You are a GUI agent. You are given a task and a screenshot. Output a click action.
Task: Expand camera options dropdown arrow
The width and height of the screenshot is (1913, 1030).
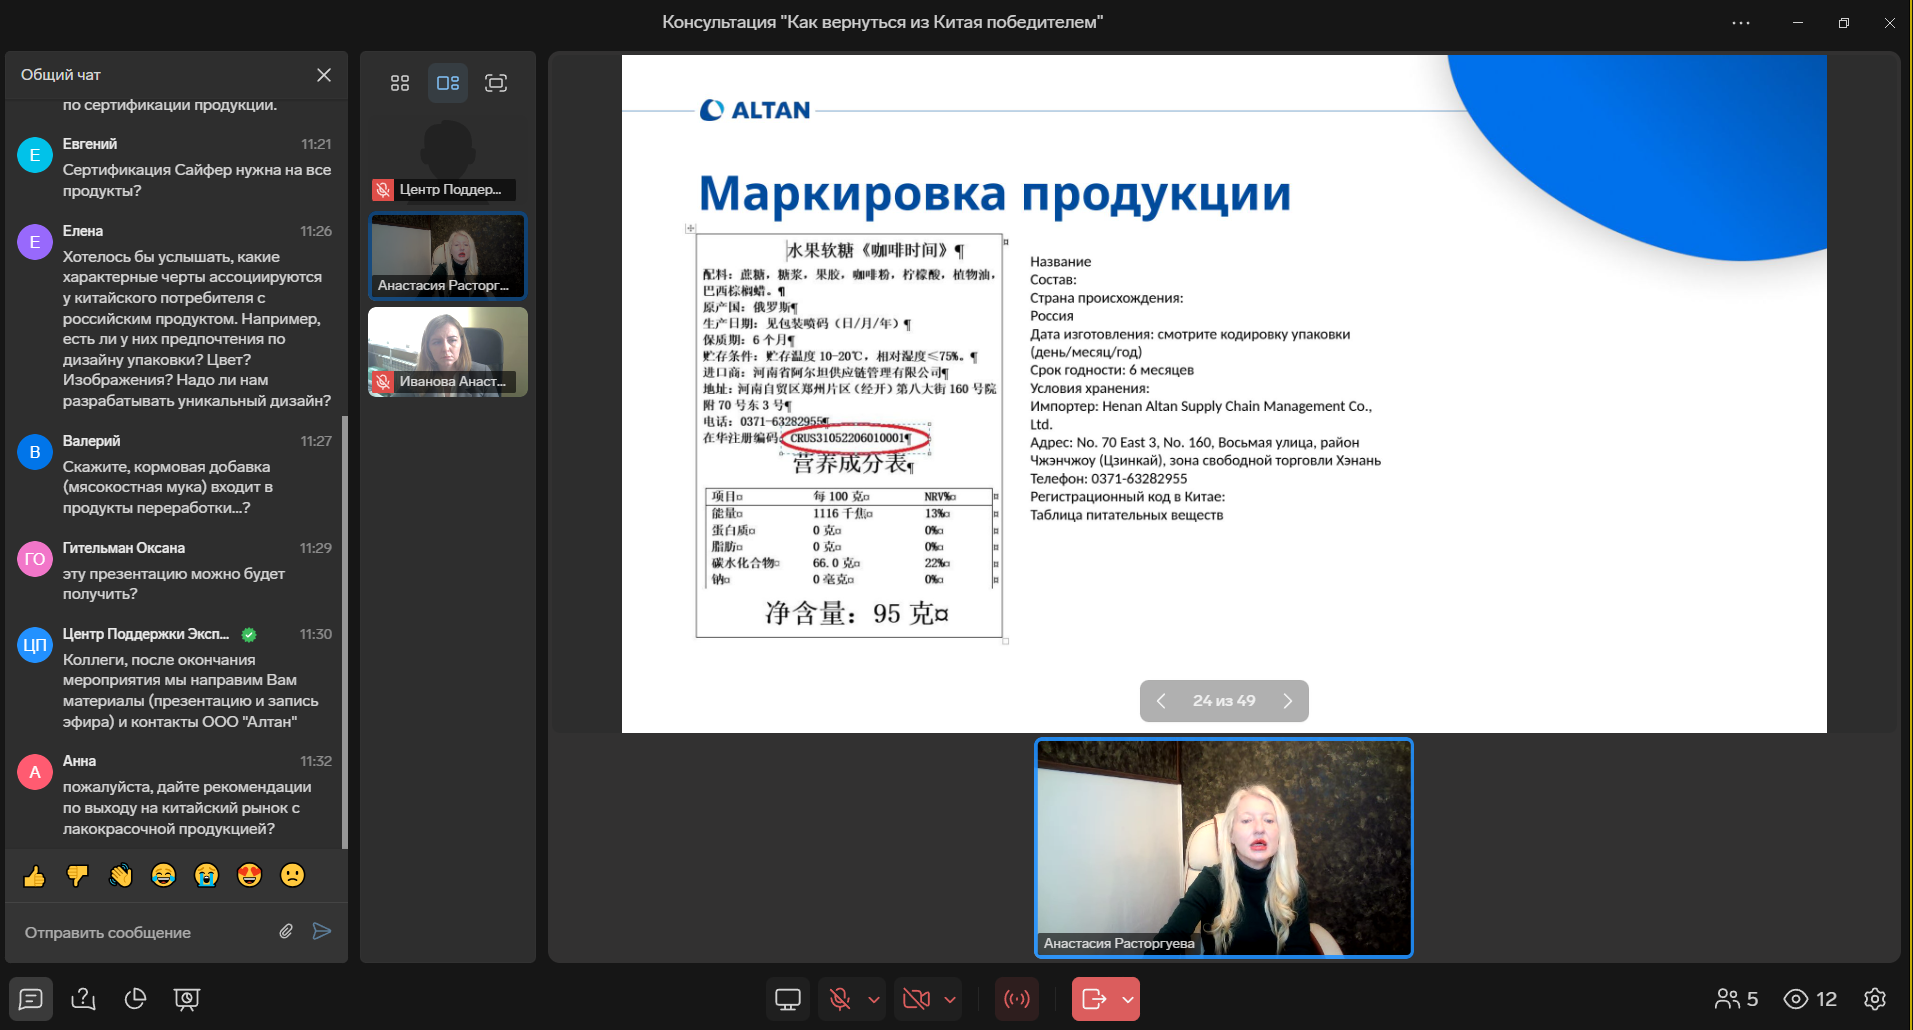pos(950,999)
